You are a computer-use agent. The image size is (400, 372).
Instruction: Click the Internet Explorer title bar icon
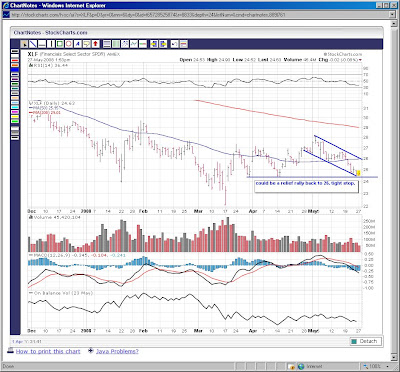(5, 5)
